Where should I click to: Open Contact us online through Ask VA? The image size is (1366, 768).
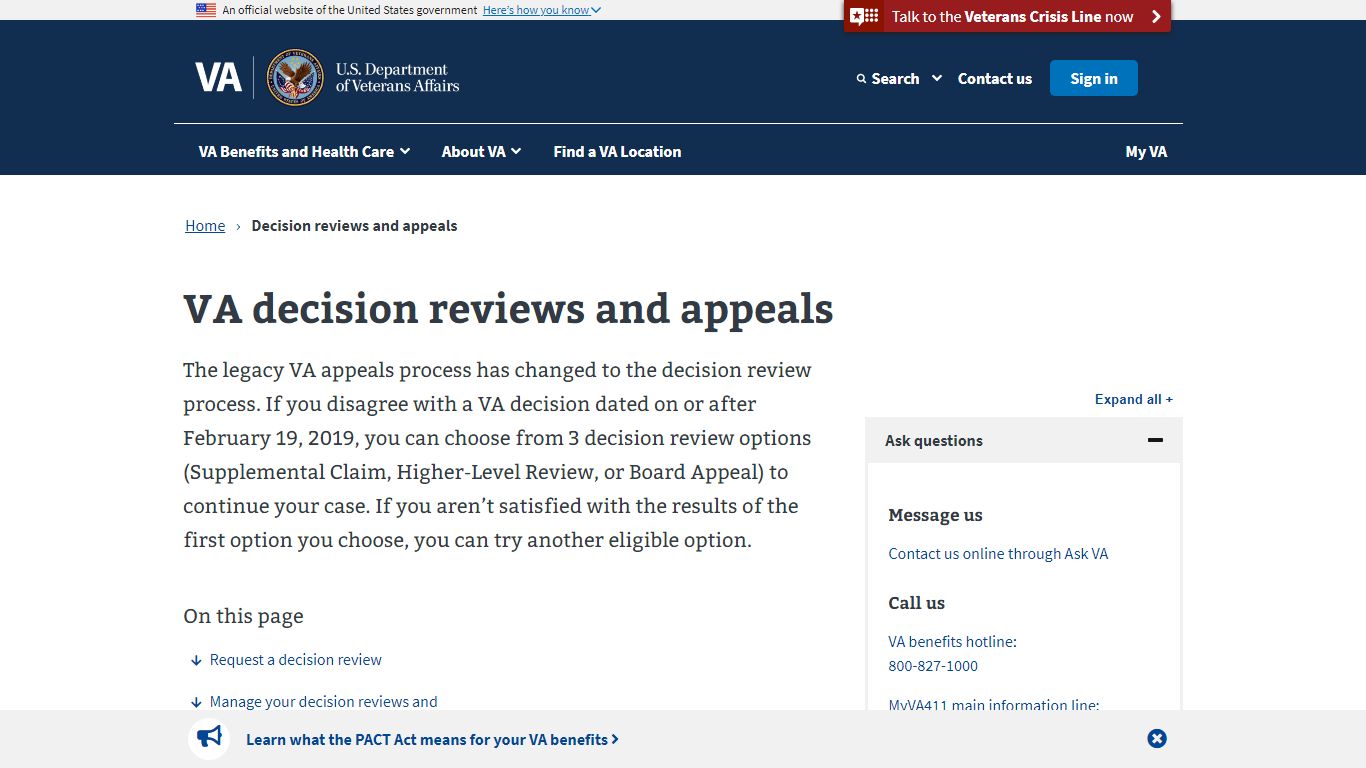click(x=998, y=554)
